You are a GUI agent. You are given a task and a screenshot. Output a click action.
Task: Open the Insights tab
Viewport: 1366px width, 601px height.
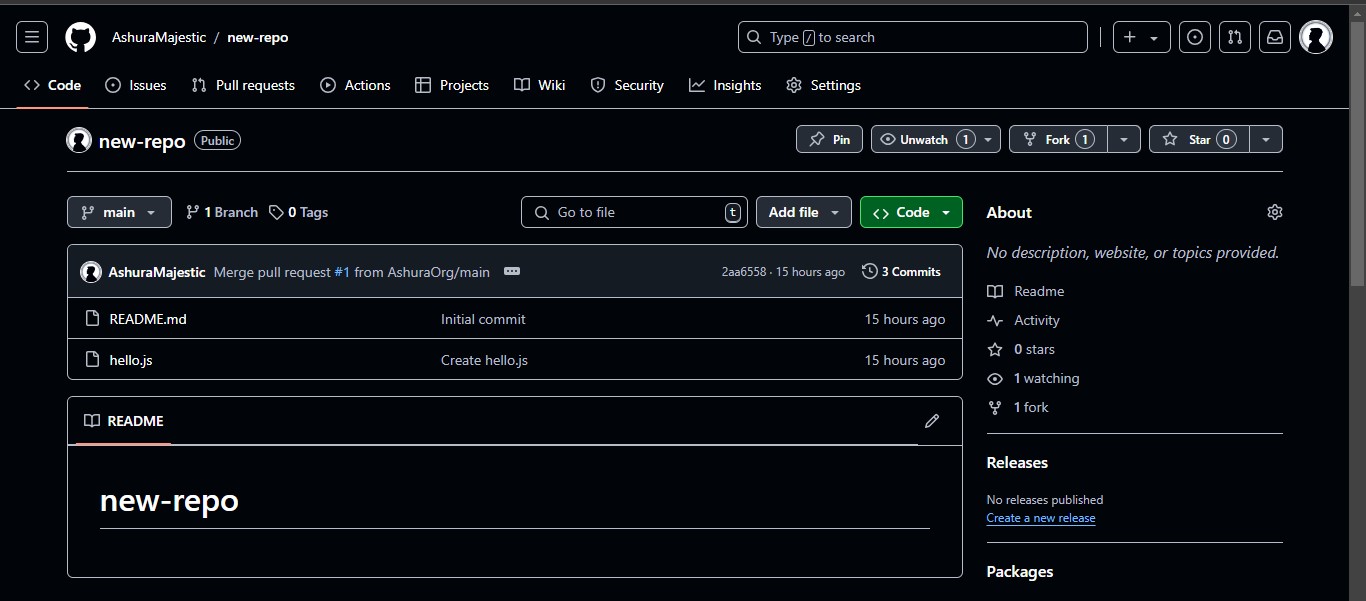coord(725,85)
